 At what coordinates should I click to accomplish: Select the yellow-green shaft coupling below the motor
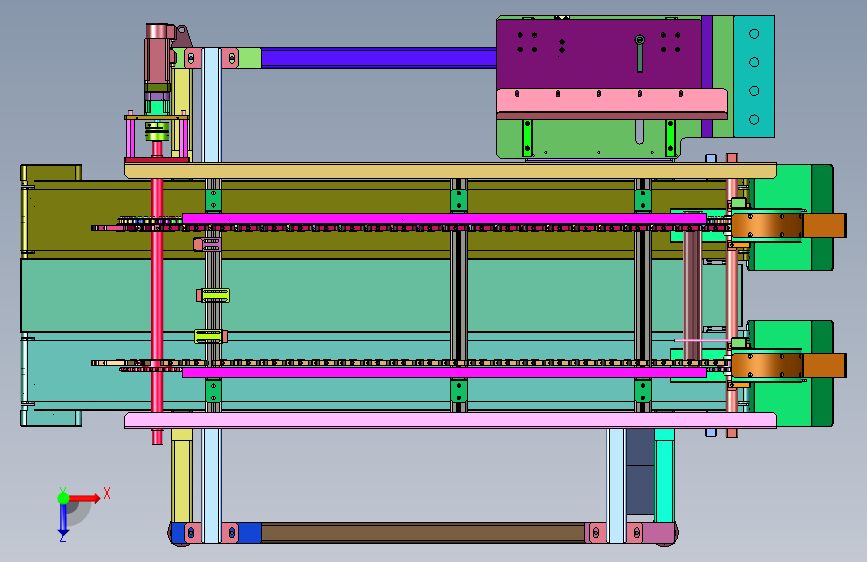(x=157, y=132)
